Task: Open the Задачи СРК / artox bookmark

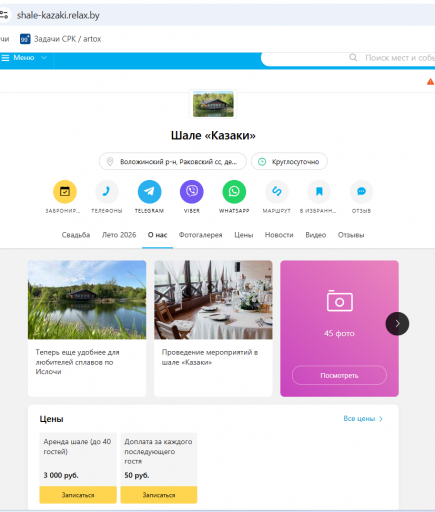Action: click(61, 39)
